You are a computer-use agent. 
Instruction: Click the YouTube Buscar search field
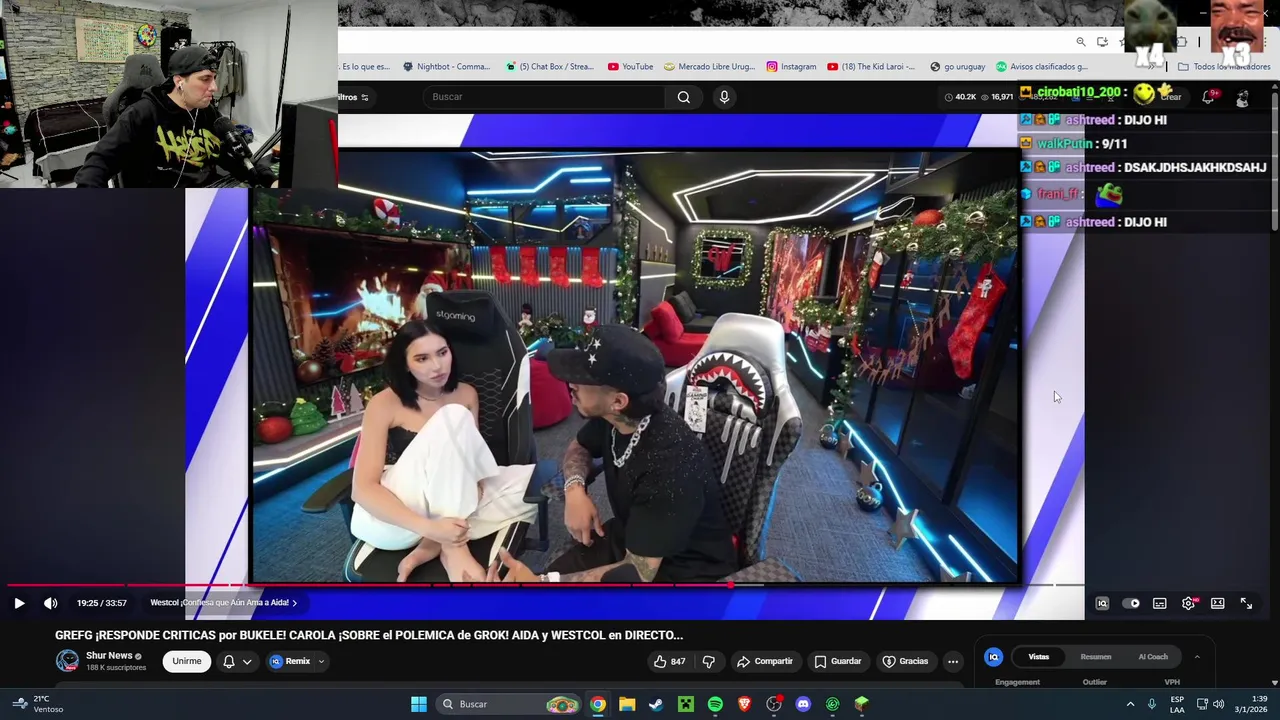[545, 97]
